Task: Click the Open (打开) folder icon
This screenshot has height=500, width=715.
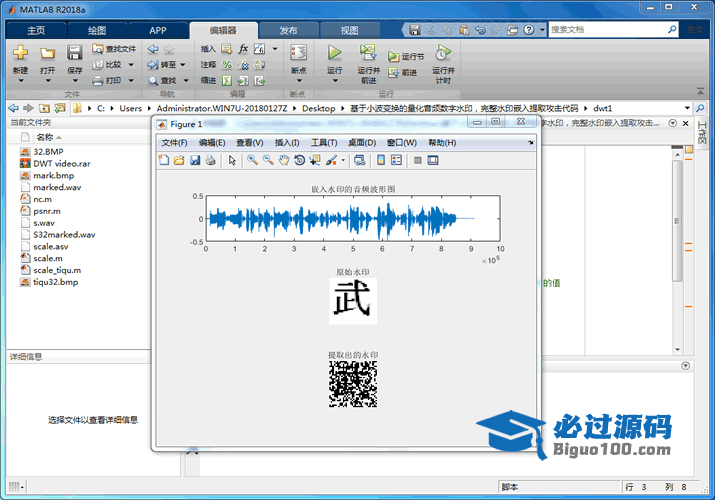Action: coord(47,53)
